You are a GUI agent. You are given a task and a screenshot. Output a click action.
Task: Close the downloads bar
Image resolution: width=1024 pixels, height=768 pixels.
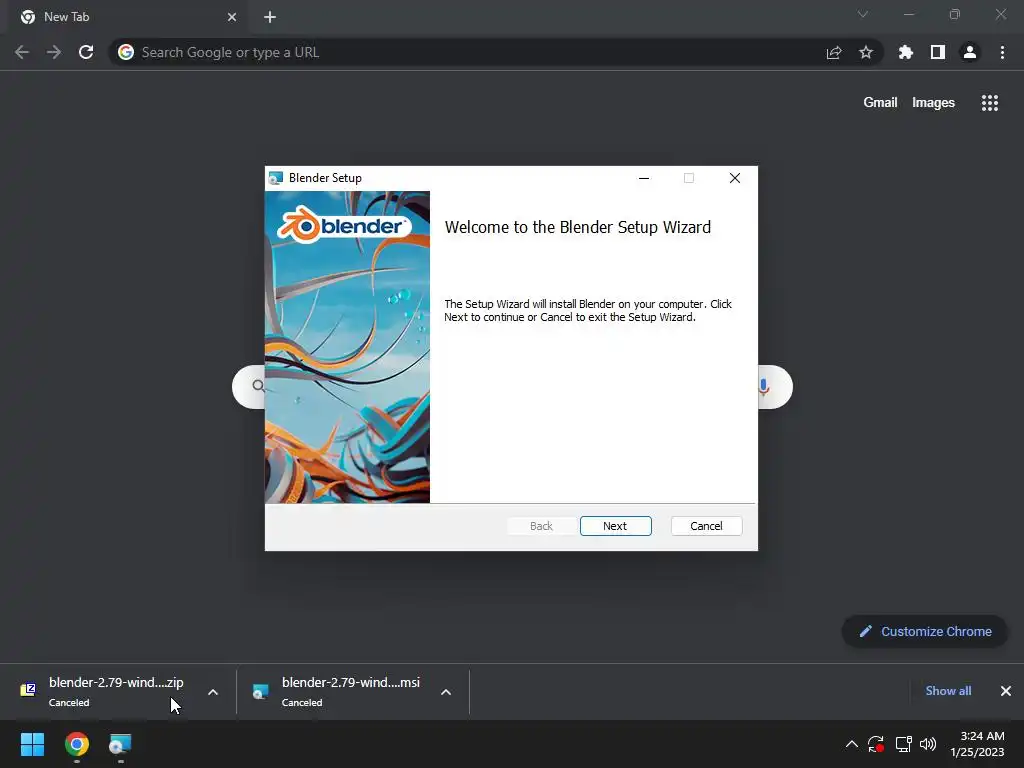(x=1006, y=691)
